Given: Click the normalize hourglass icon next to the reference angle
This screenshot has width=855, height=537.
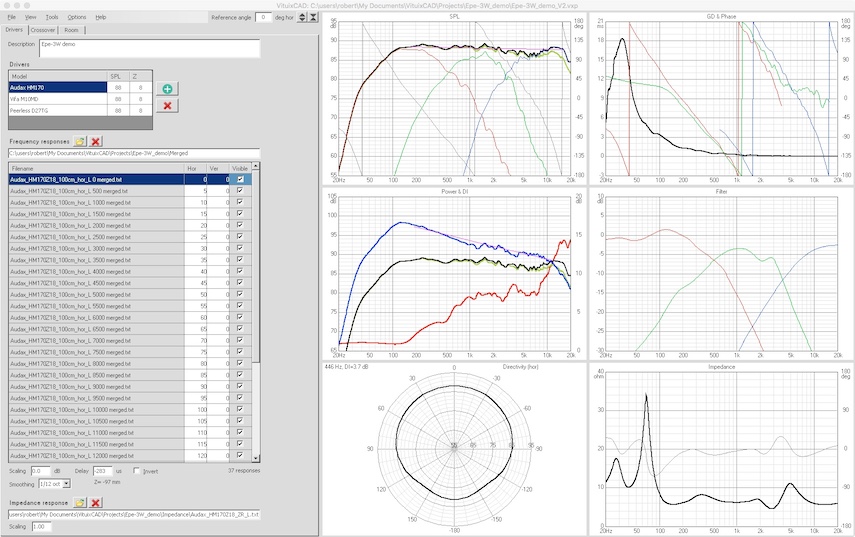Looking at the screenshot, I should click(314, 17).
